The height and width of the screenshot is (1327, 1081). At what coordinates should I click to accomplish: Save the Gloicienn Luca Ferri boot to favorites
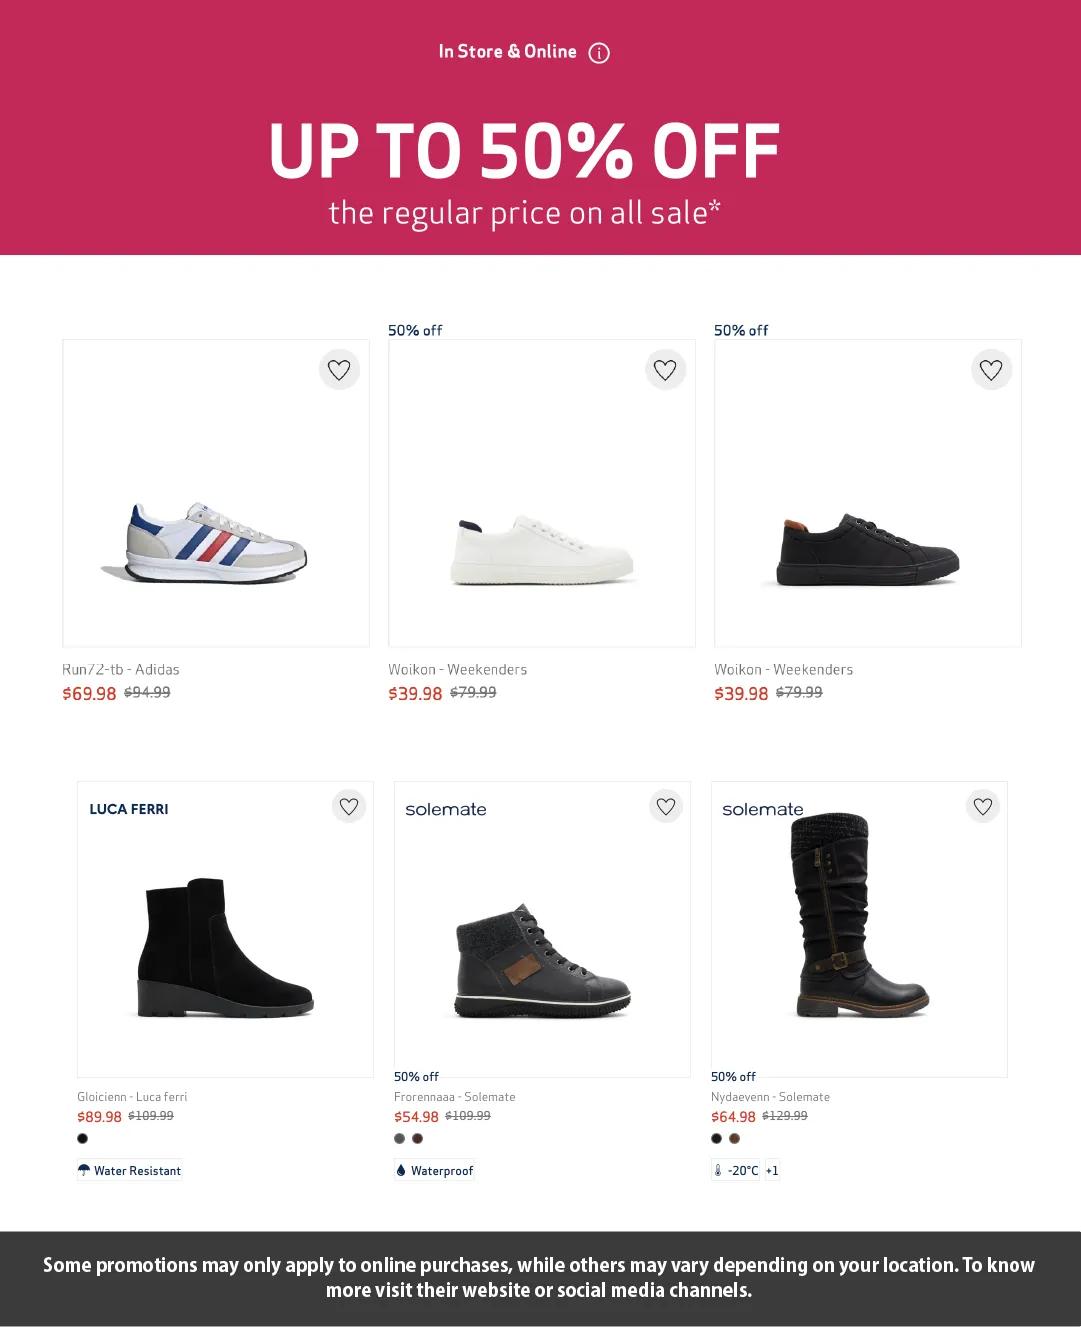pyautogui.click(x=349, y=806)
